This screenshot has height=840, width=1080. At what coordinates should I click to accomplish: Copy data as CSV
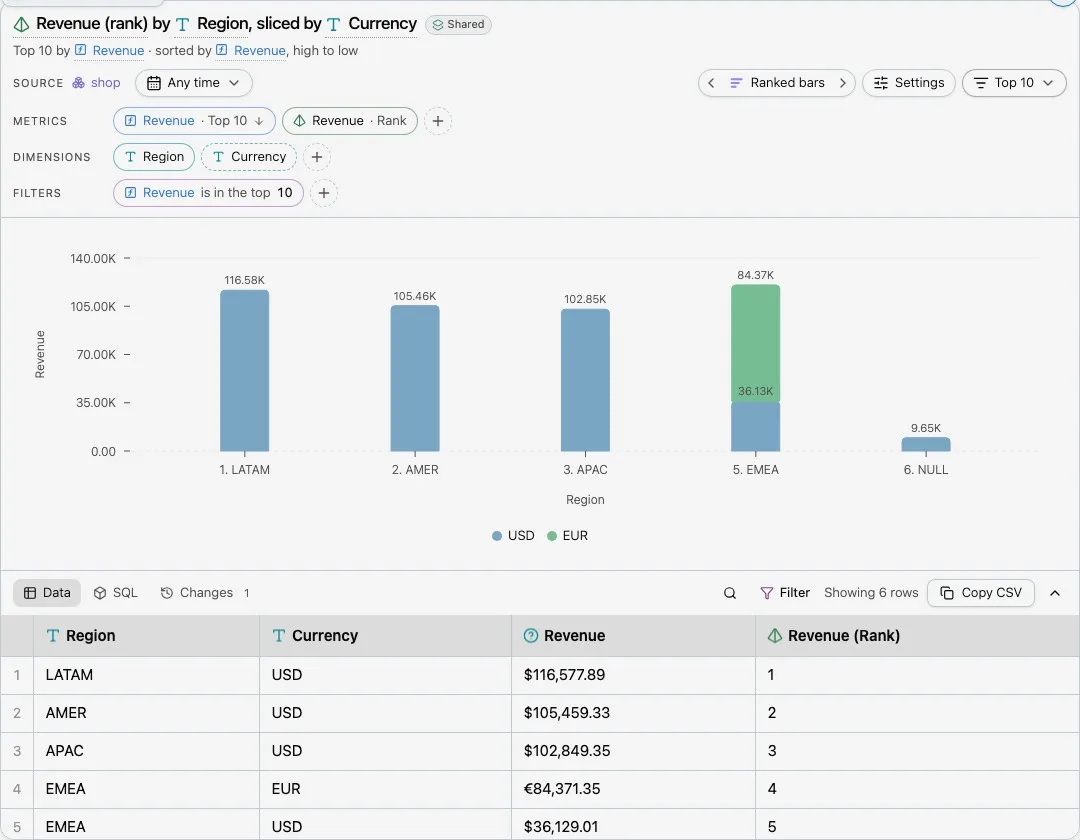(x=981, y=593)
